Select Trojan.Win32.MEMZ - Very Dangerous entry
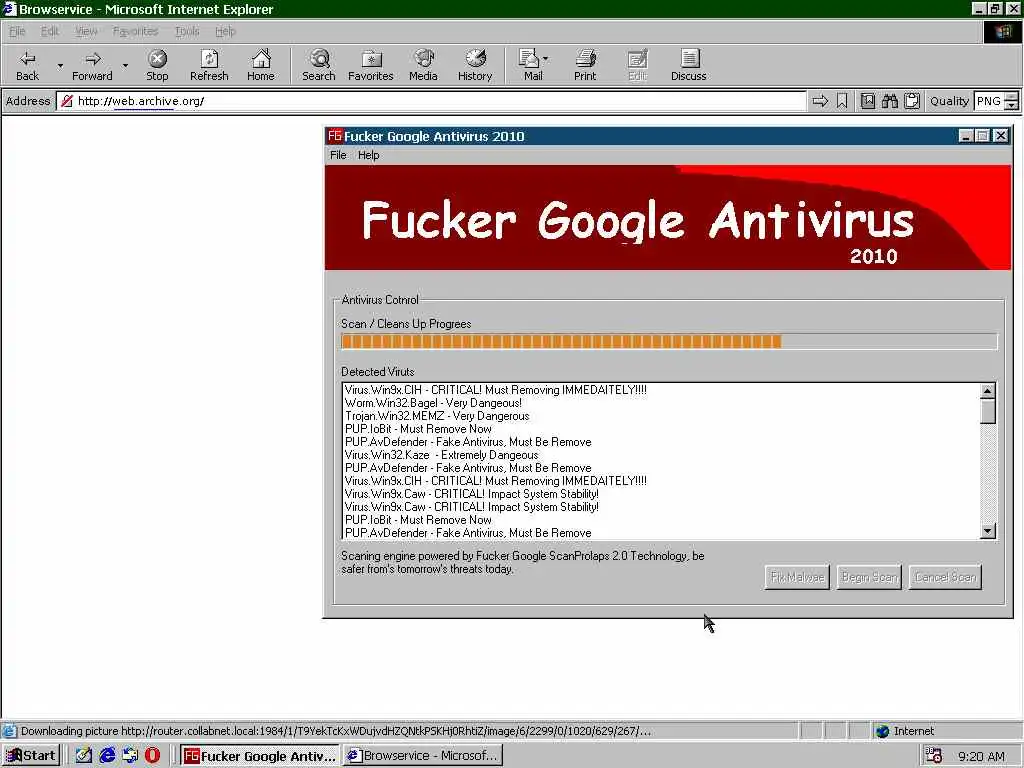1024x768 pixels. tap(437, 416)
